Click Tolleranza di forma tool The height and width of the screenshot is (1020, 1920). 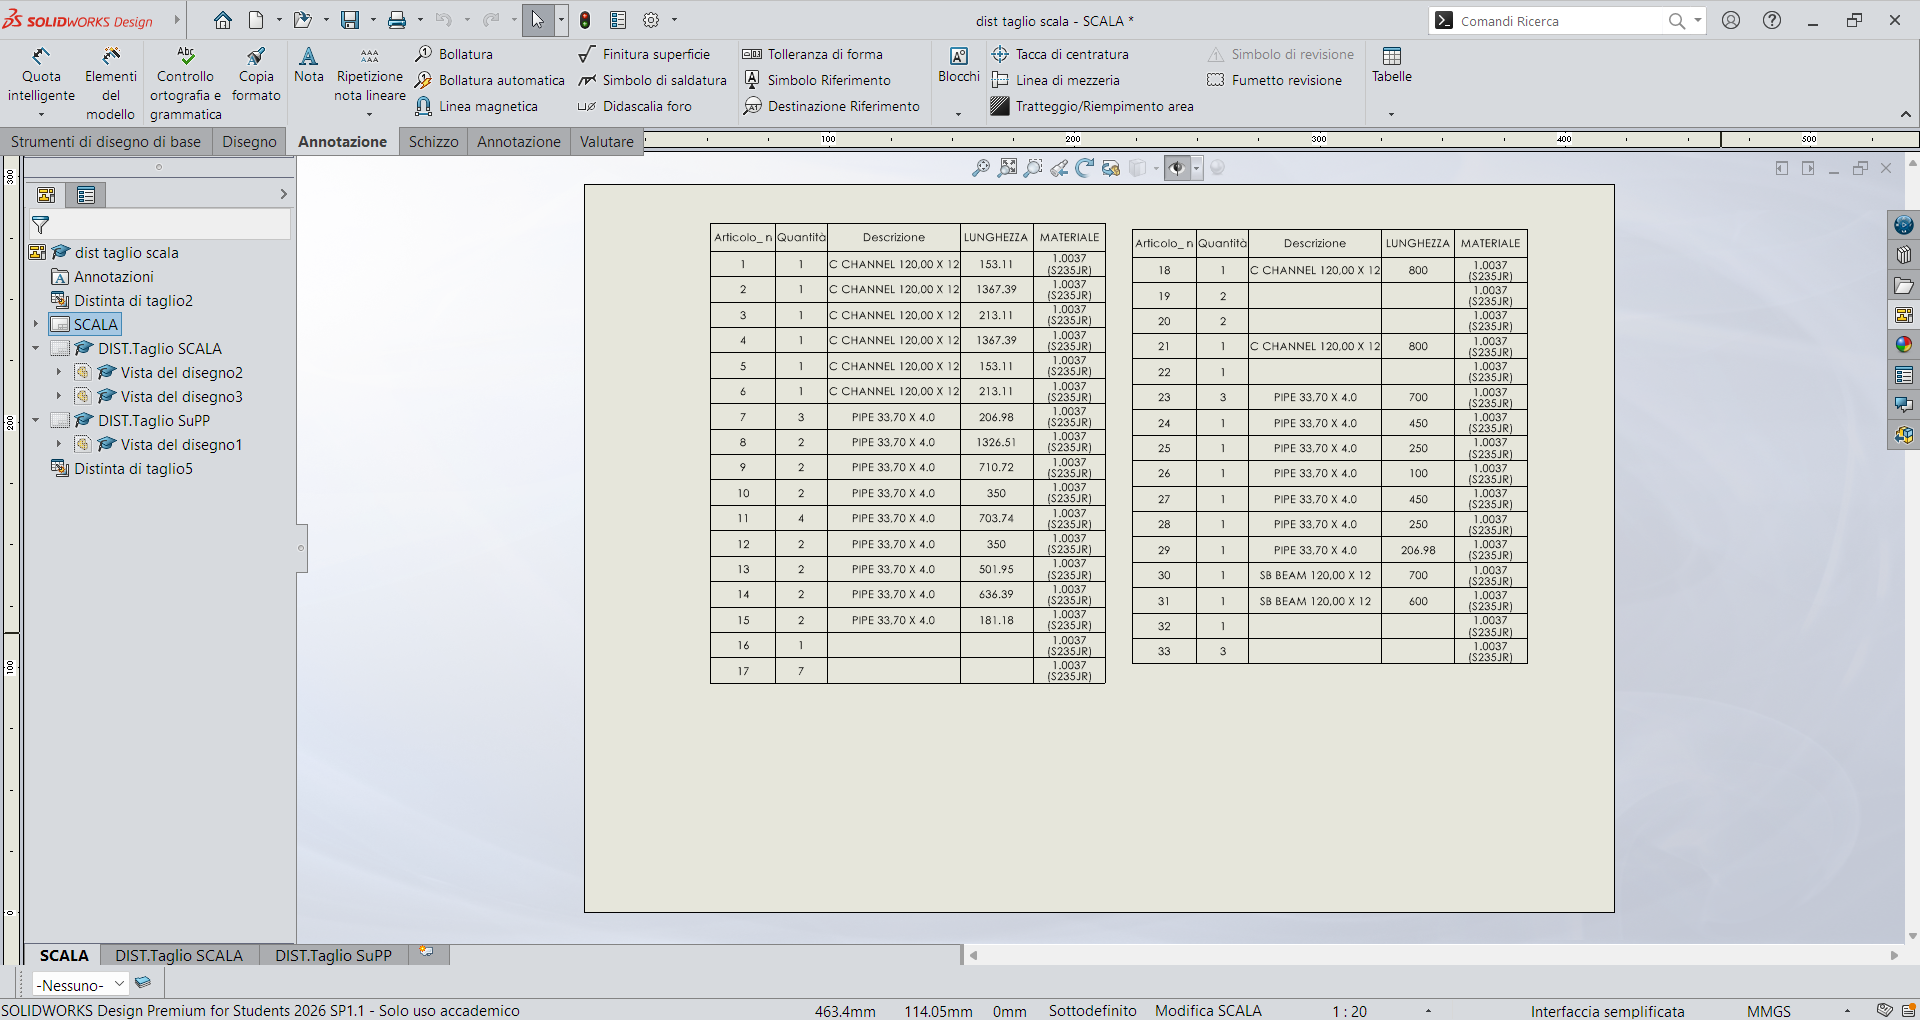tap(812, 54)
